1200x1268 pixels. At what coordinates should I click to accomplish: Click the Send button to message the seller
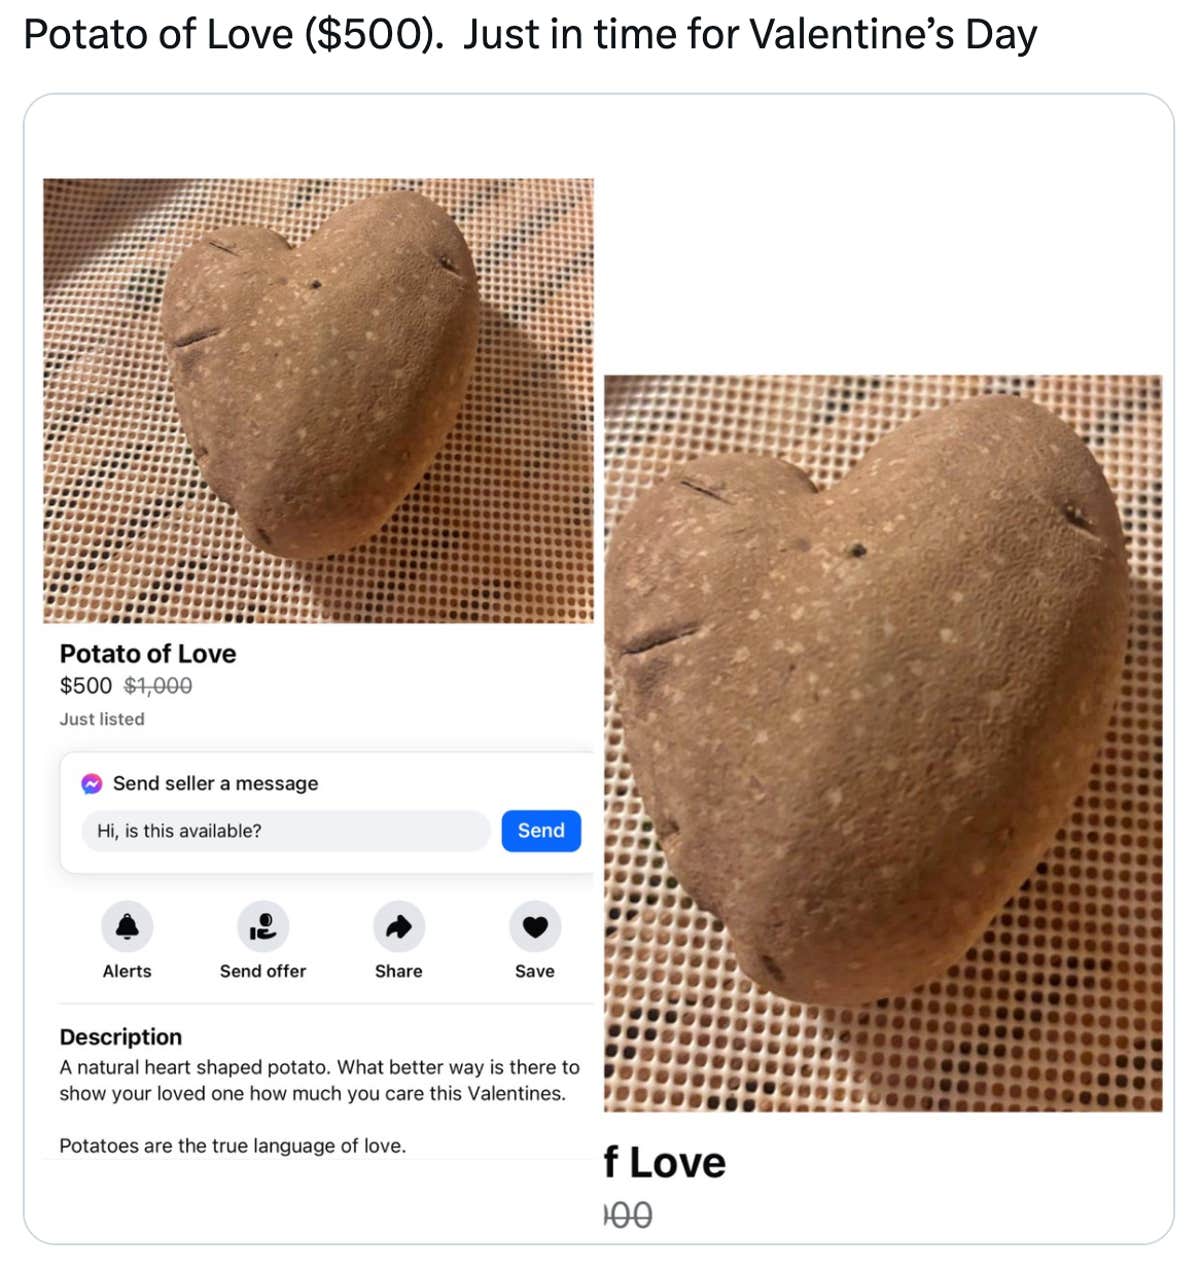point(540,831)
